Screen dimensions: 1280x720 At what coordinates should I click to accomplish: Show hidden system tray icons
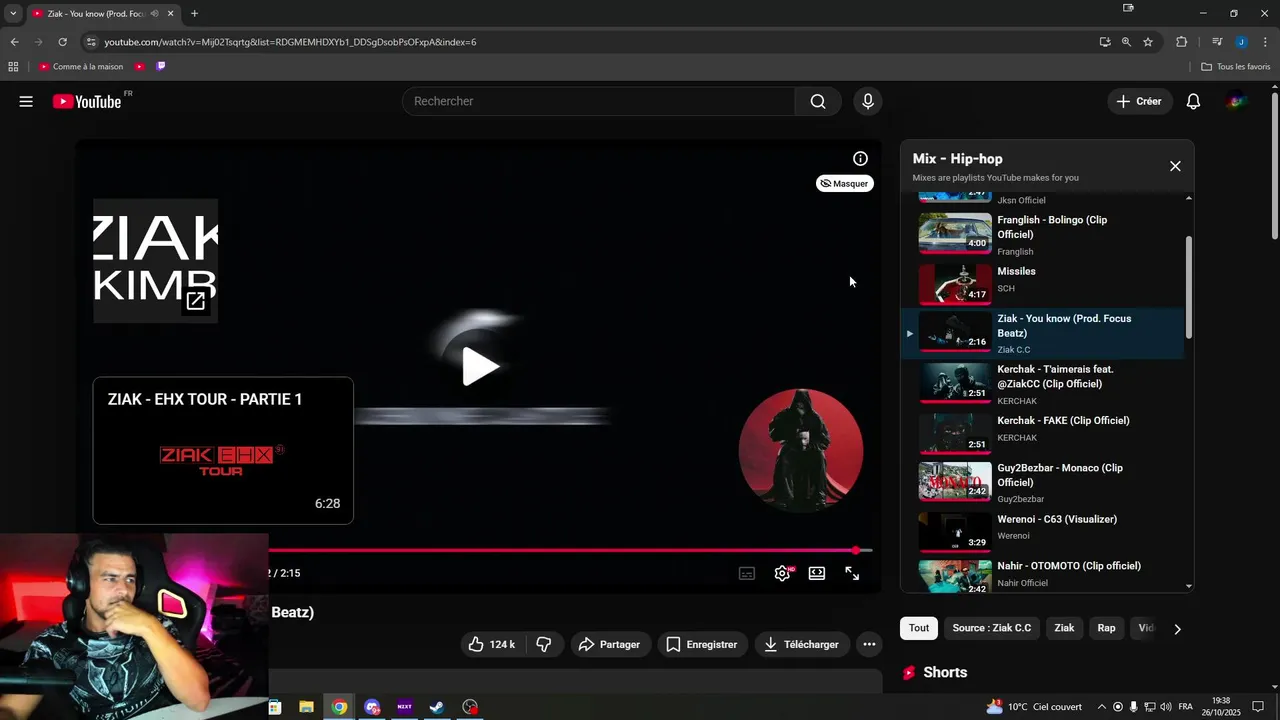[1102, 707]
